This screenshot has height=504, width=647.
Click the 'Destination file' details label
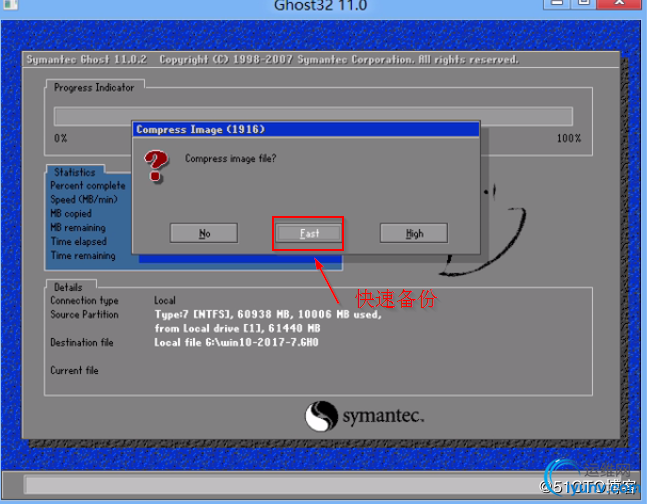coord(82,342)
